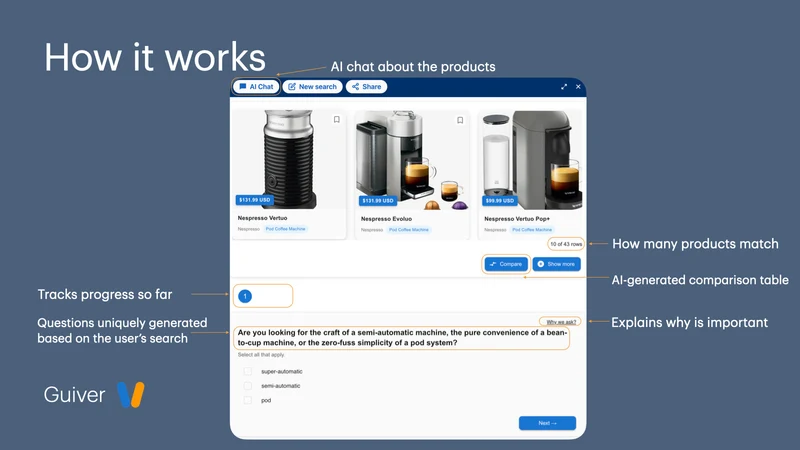800x450 pixels.
Task: Open the Nespresso Evoluo product image
Action: click(x=412, y=160)
